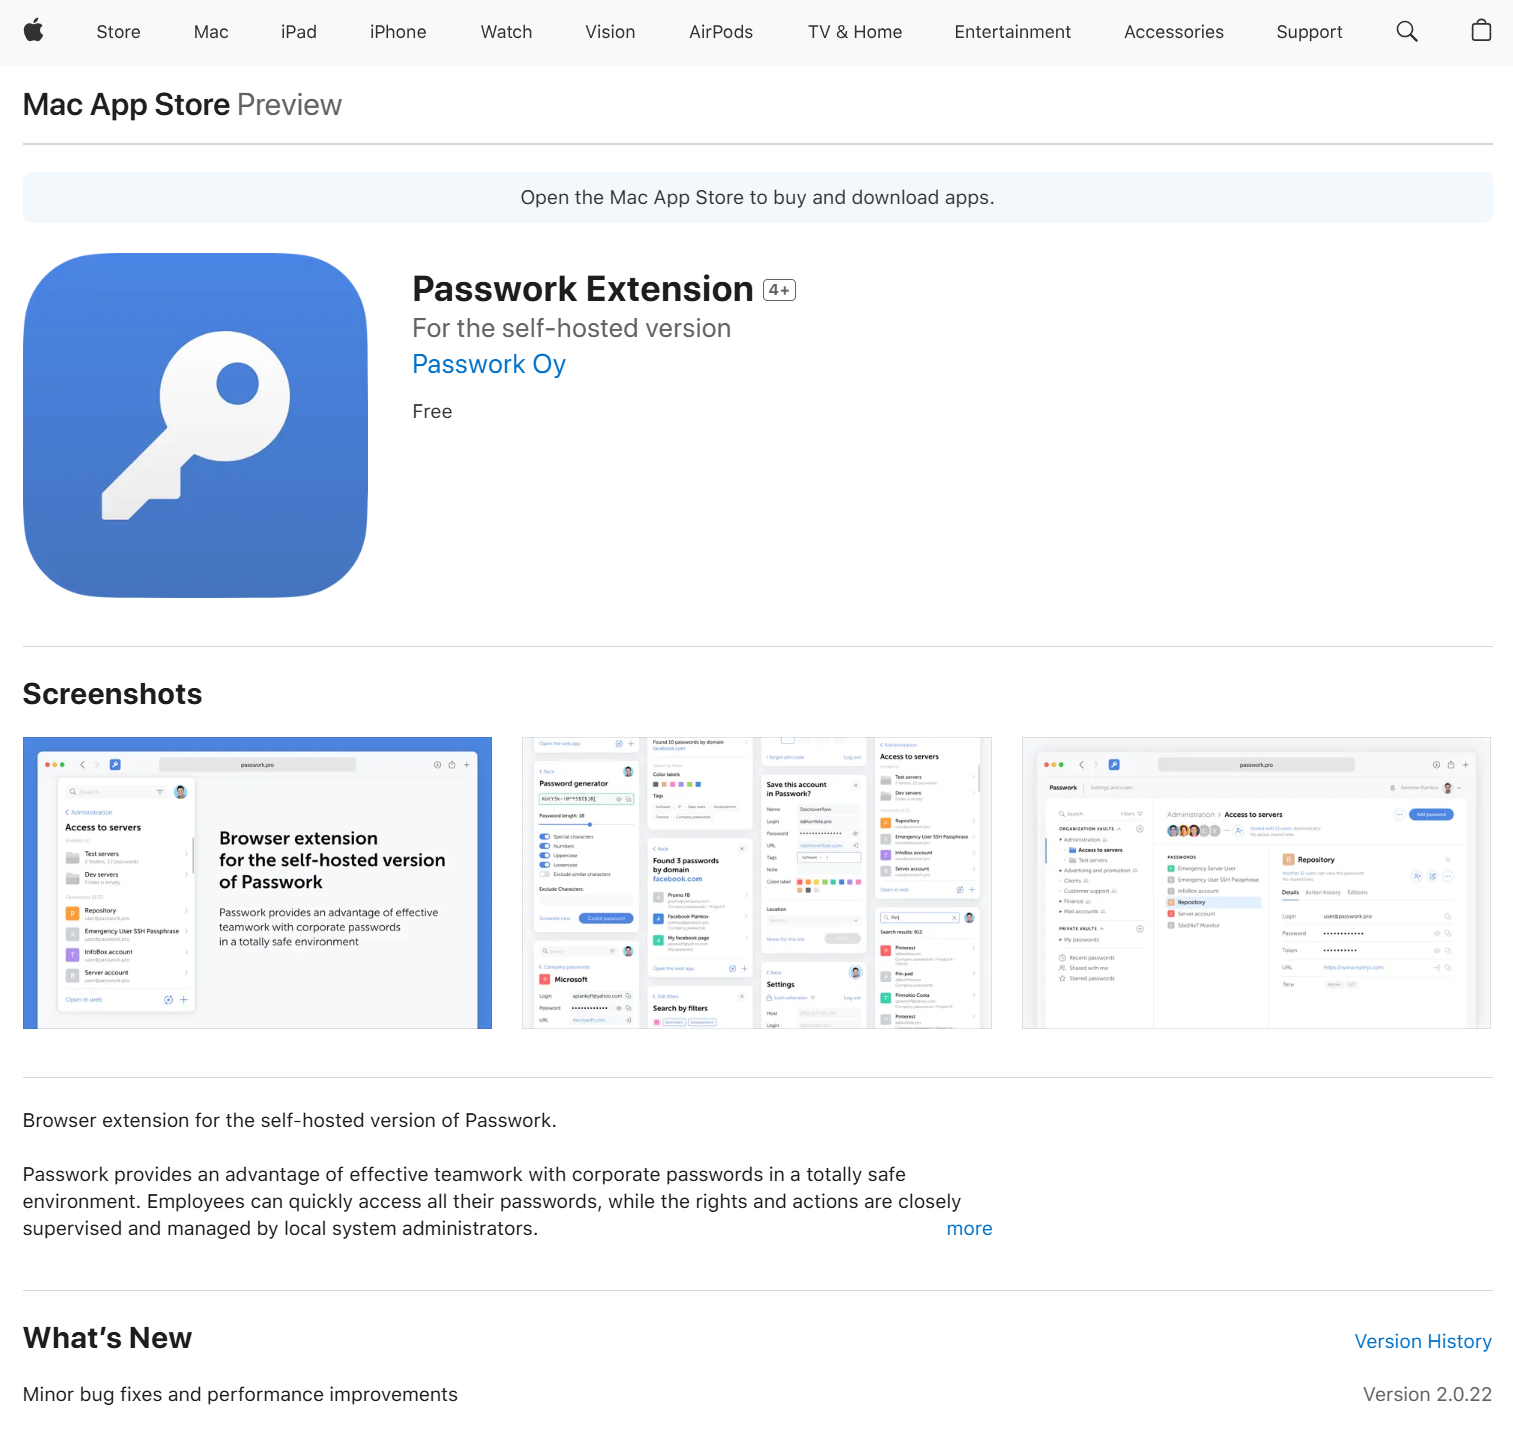Click 'Minor bug fixes and performance improvements'
Image resolution: width=1513 pixels, height=1443 pixels.
[240, 1395]
